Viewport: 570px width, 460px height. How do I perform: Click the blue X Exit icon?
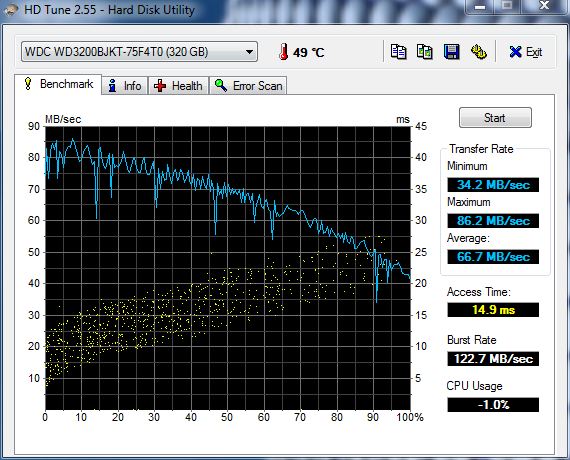click(515, 52)
